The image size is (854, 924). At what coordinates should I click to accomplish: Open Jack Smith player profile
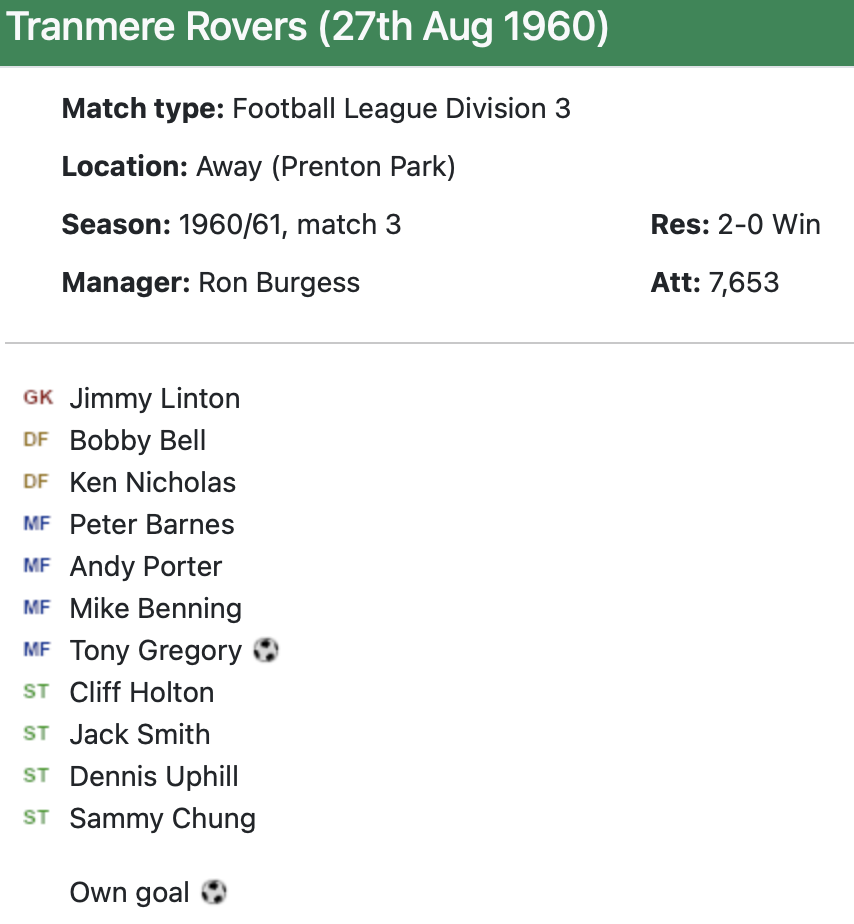click(x=140, y=735)
